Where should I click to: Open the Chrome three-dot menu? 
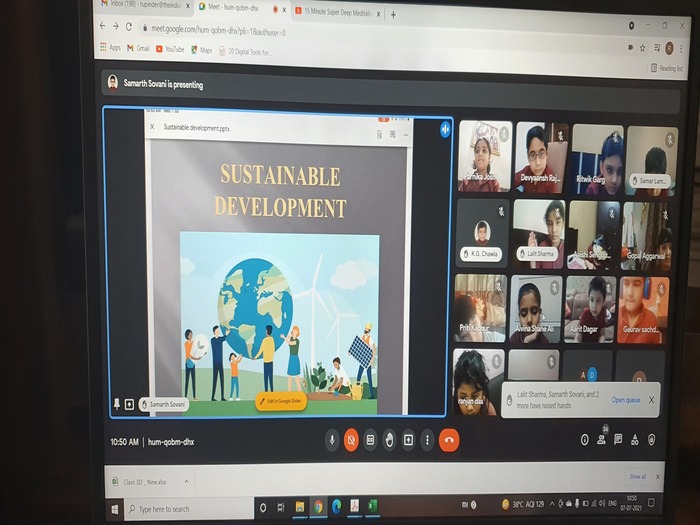[x=681, y=48]
